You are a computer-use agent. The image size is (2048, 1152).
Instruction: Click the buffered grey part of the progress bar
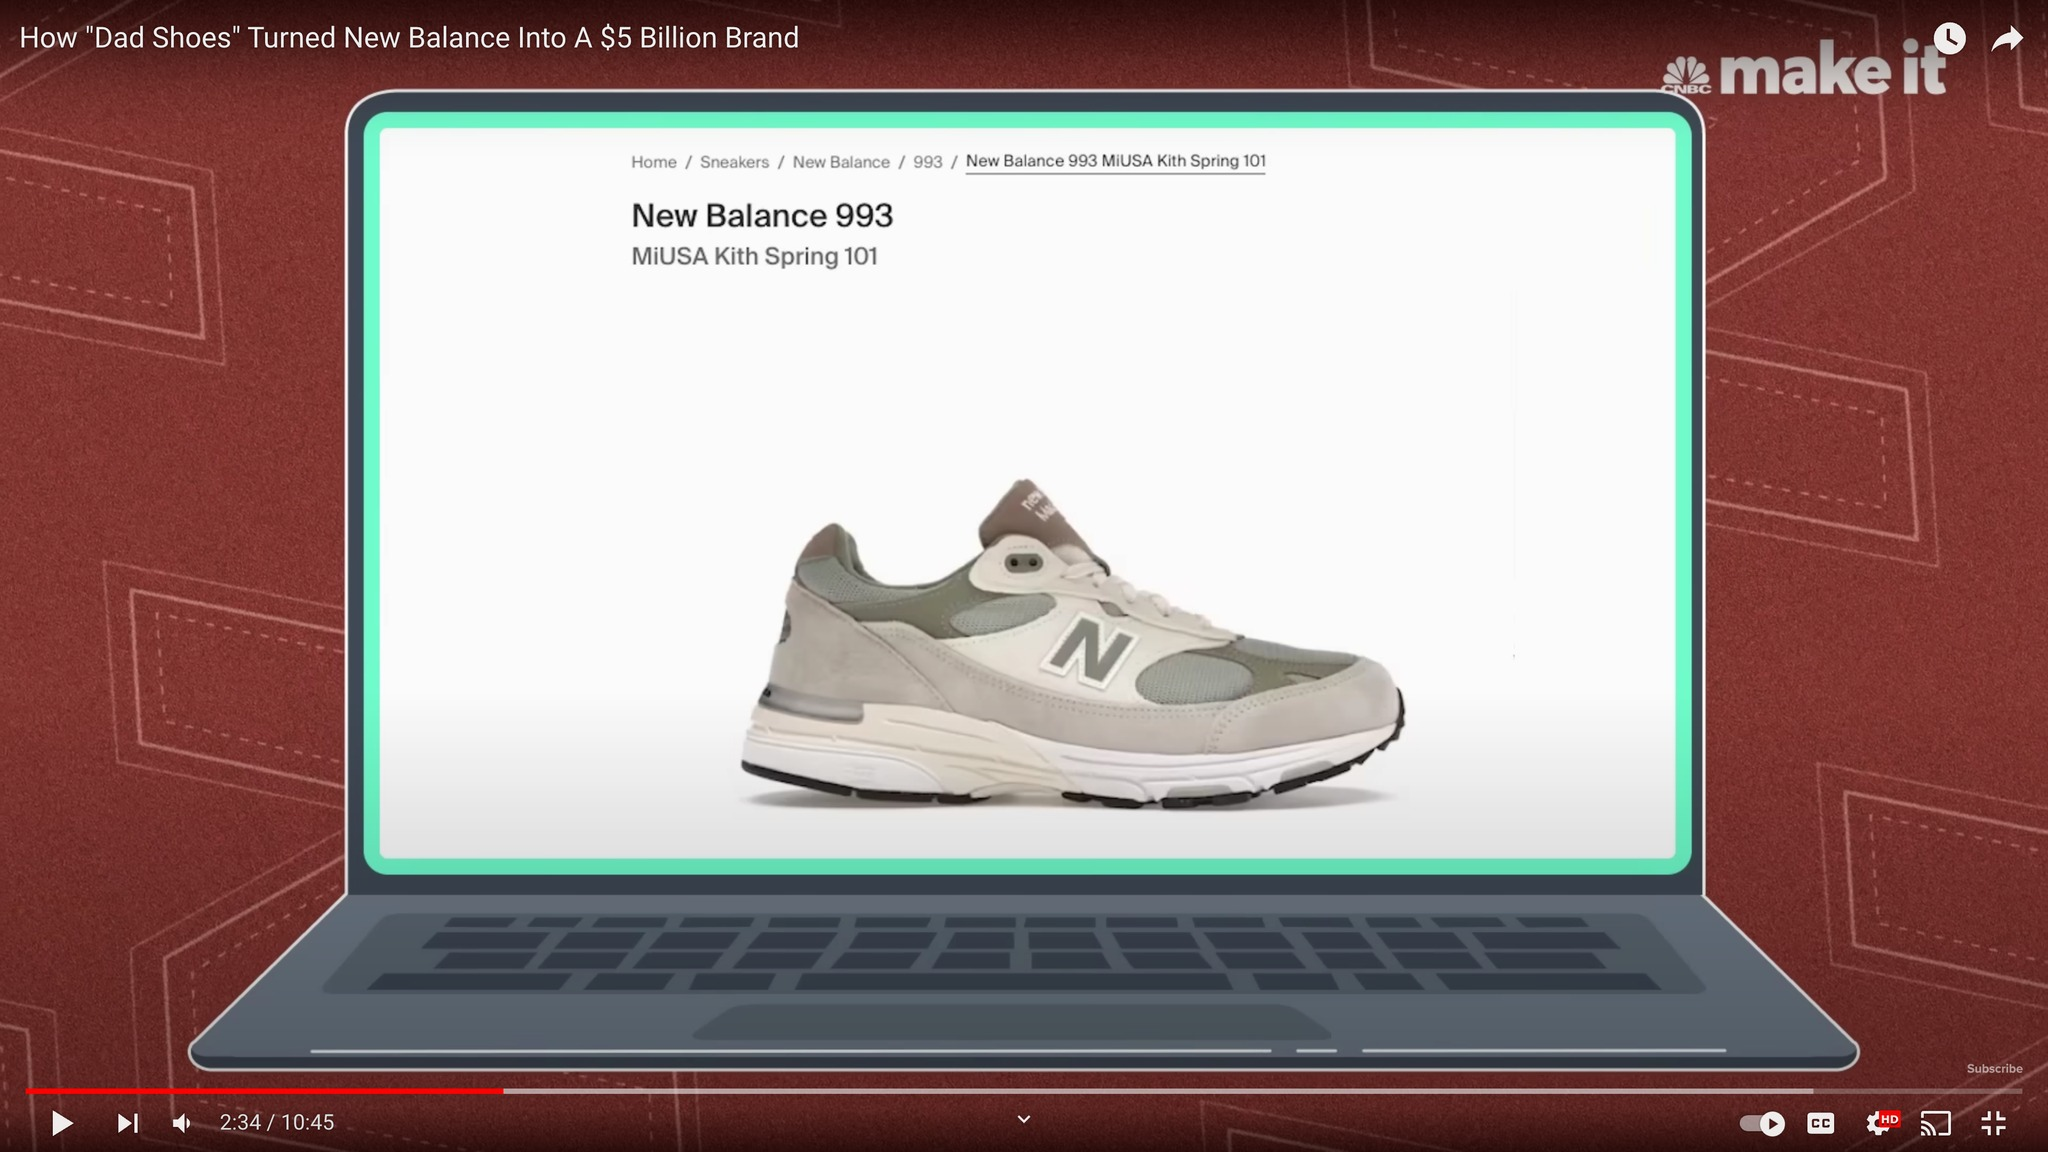pyautogui.click(x=1158, y=1091)
